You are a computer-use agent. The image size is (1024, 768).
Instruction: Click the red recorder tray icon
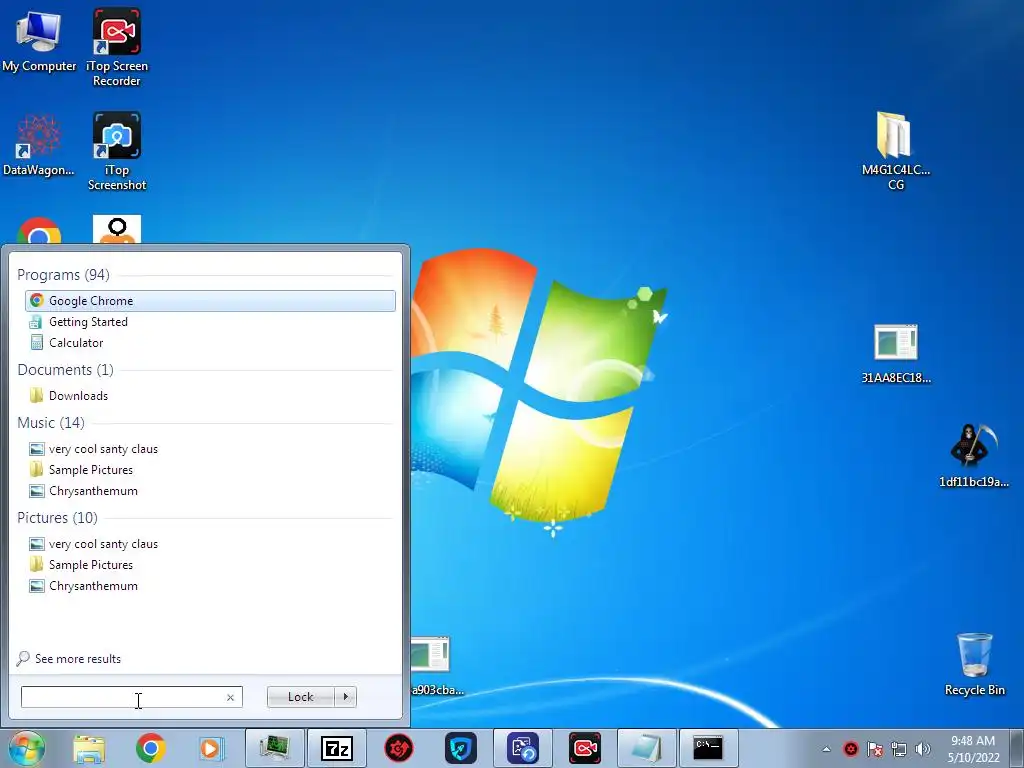[x=850, y=749]
